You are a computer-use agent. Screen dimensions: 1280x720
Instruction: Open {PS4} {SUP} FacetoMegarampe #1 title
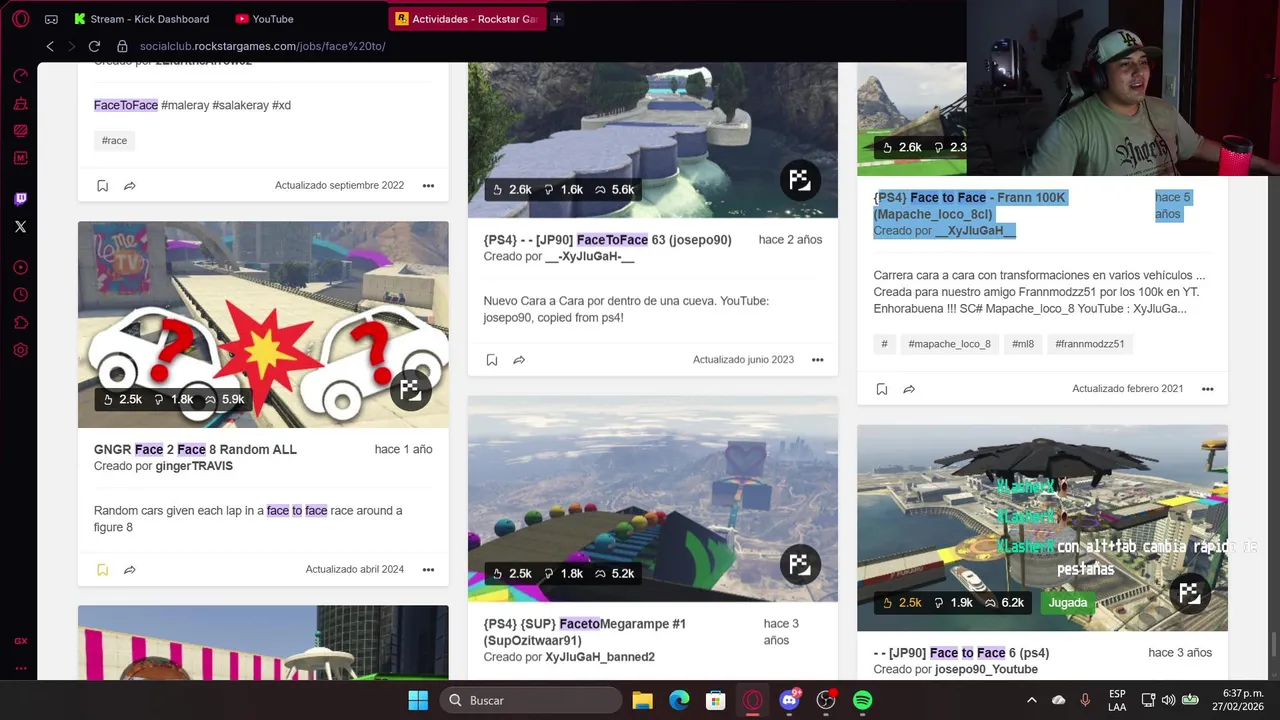click(585, 632)
